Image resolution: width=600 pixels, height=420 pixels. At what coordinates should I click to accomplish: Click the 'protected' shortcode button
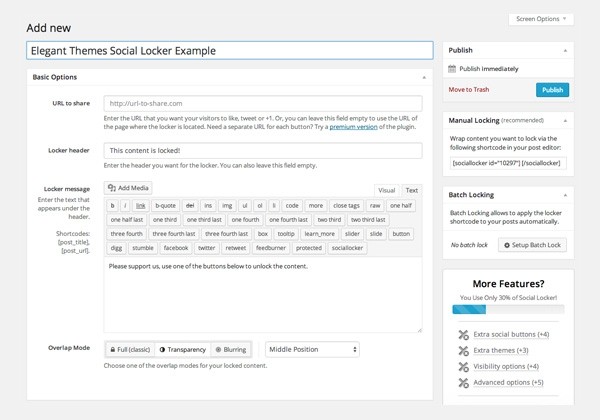coord(309,248)
